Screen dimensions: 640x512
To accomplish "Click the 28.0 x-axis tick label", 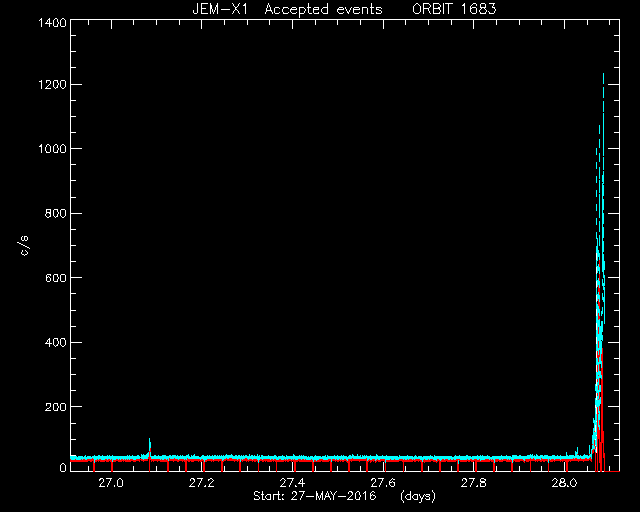I will click(x=564, y=483).
